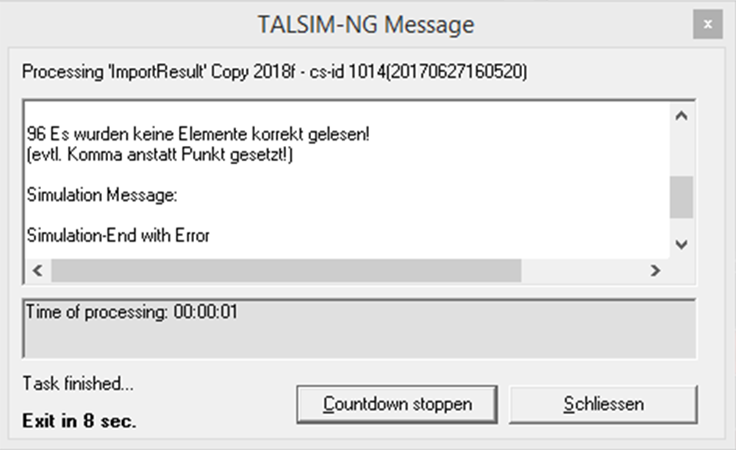Viewport: 736px width, 450px height.
Task: Click the 'Exit in 8 sec.' countdown text
Action: click(x=79, y=420)
